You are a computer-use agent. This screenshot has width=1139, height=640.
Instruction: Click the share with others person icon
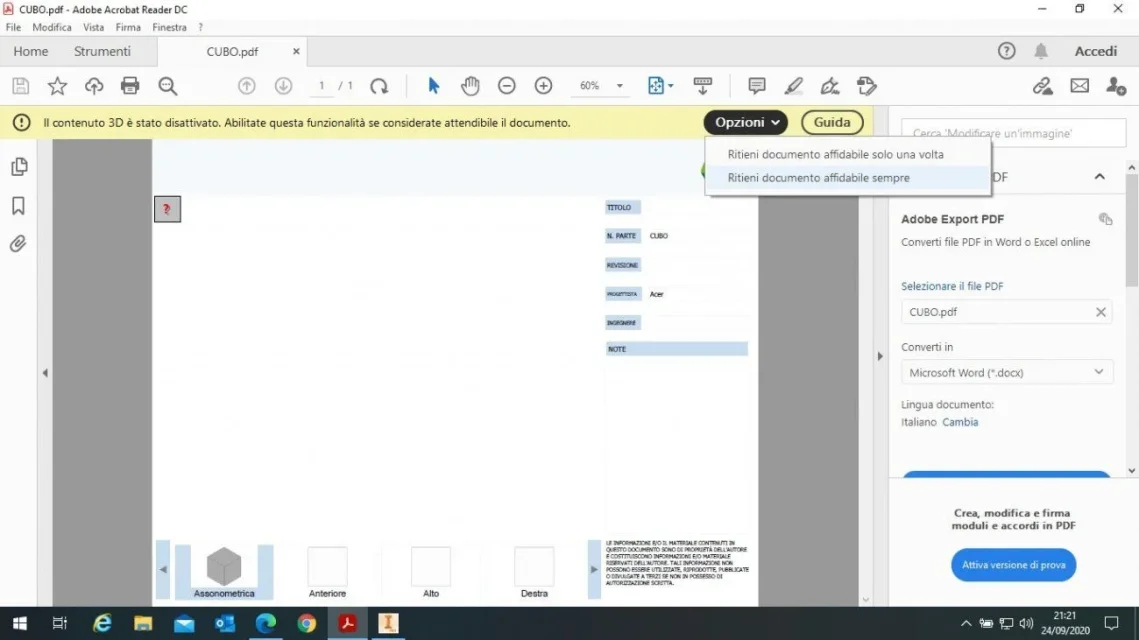pos(1116,86)
